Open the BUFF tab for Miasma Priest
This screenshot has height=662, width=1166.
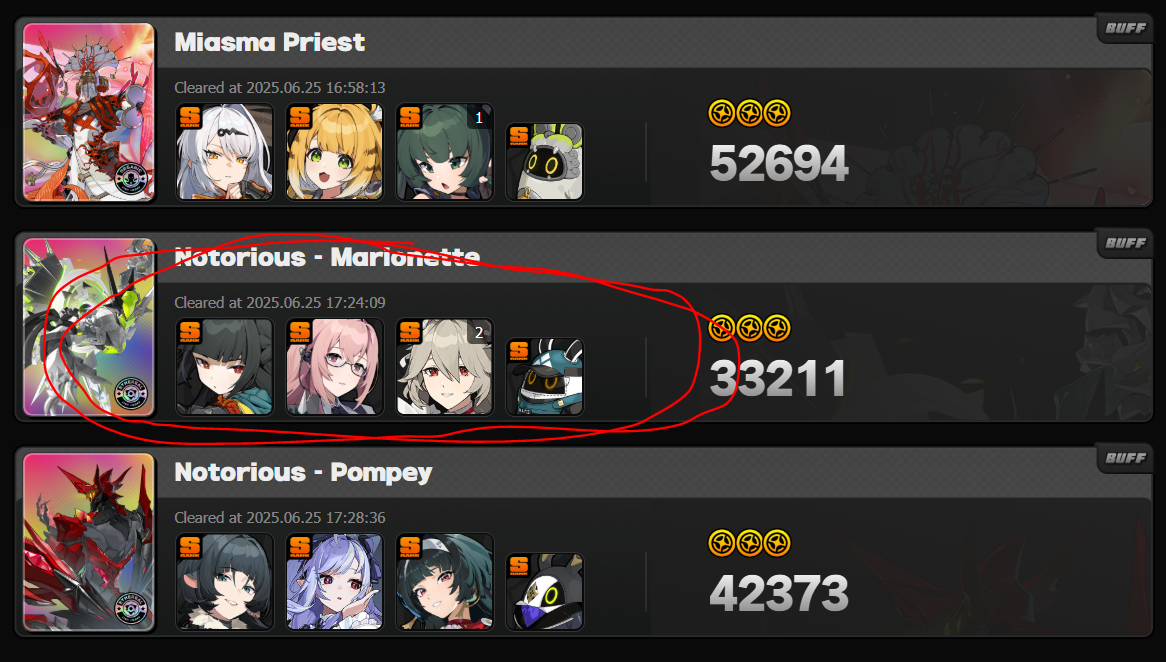coord(1125,28)
